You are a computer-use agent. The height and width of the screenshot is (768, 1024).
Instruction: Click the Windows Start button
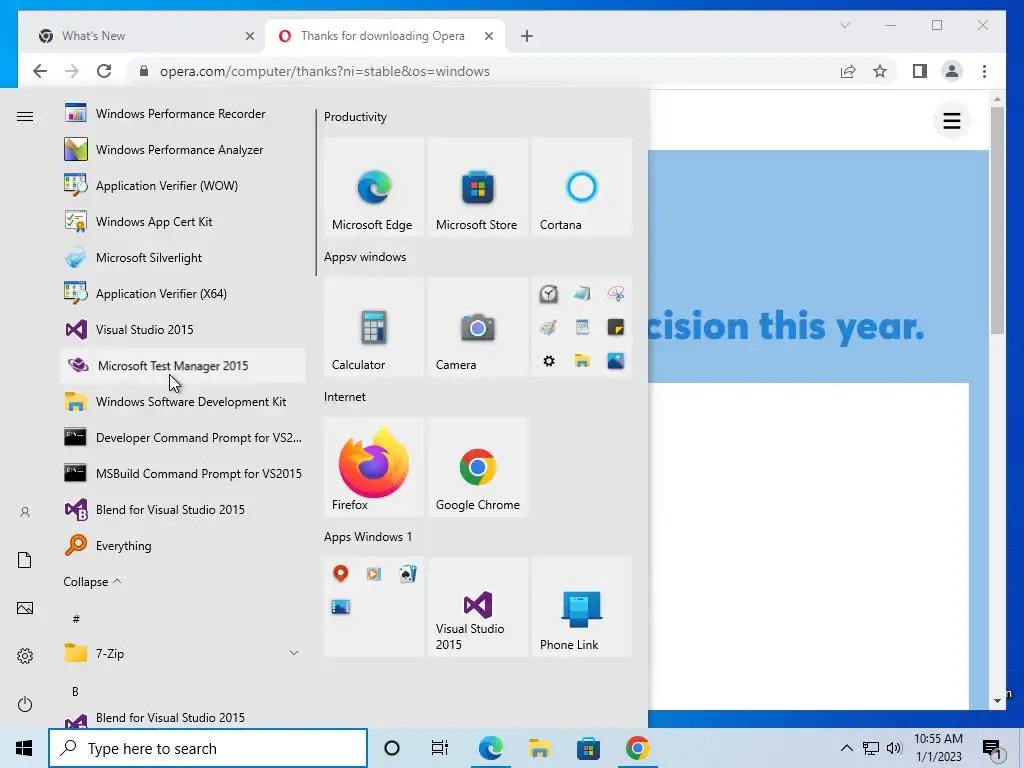pyautogui.click(x=24, y=748)
